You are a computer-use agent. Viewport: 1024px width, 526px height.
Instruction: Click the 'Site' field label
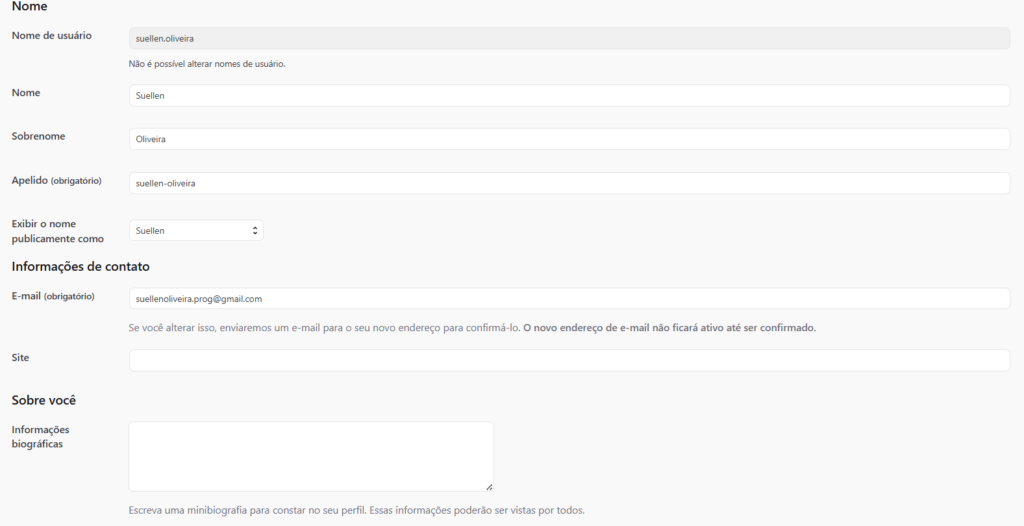coord(20,357)
